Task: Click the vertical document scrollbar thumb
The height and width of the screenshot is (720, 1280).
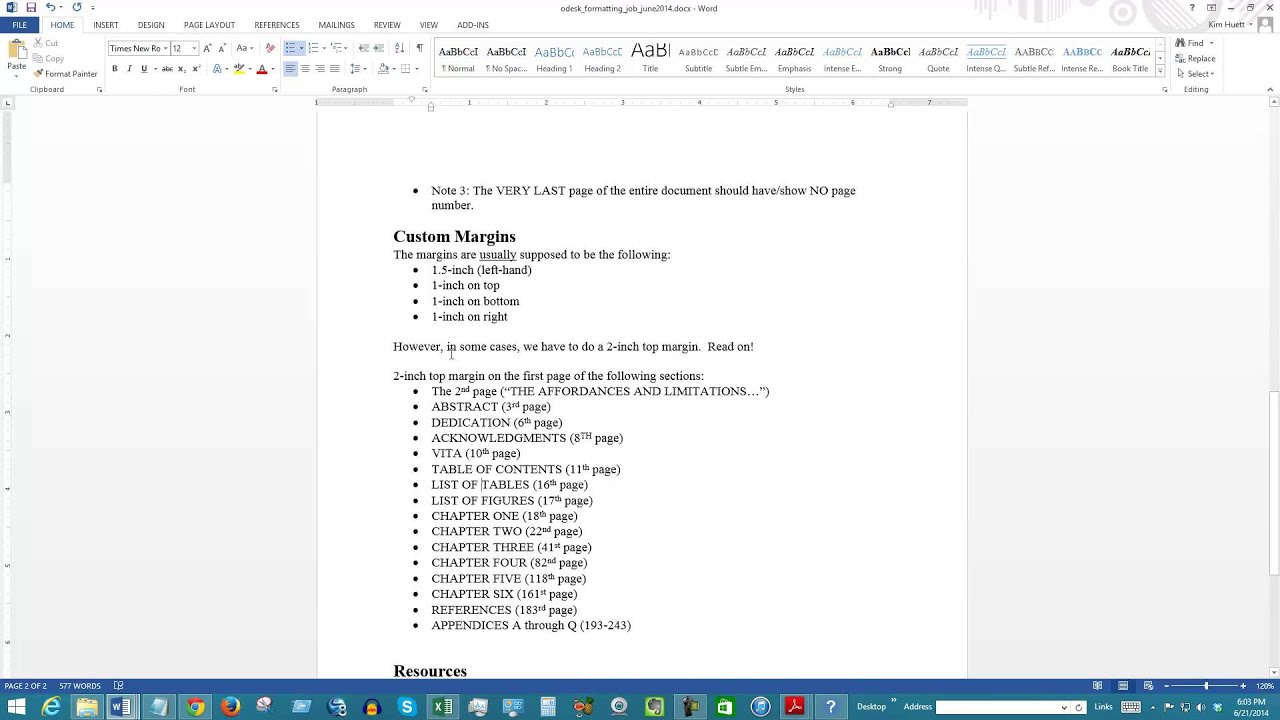Action: pyautogui.click(x=1274, y=483)
